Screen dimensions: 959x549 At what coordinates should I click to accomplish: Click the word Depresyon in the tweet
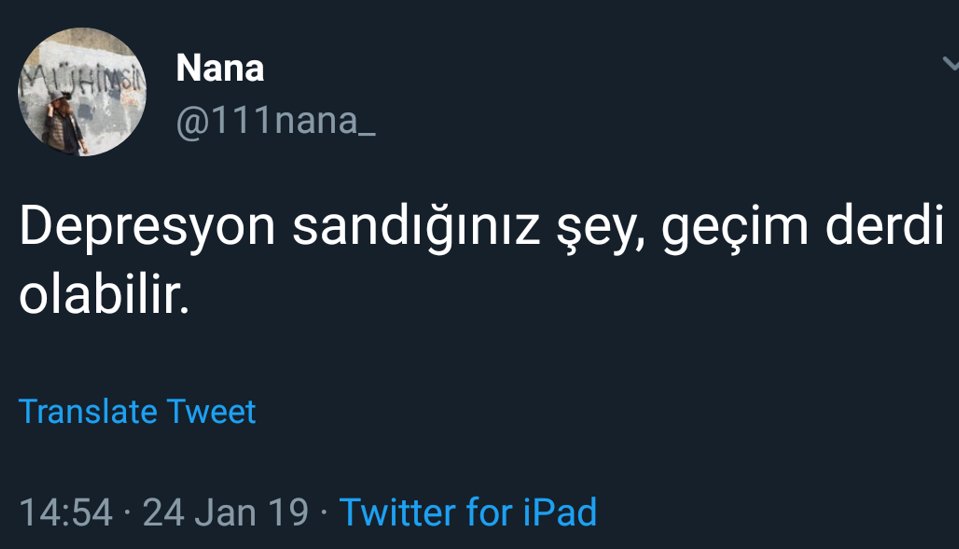coord(147,230)
